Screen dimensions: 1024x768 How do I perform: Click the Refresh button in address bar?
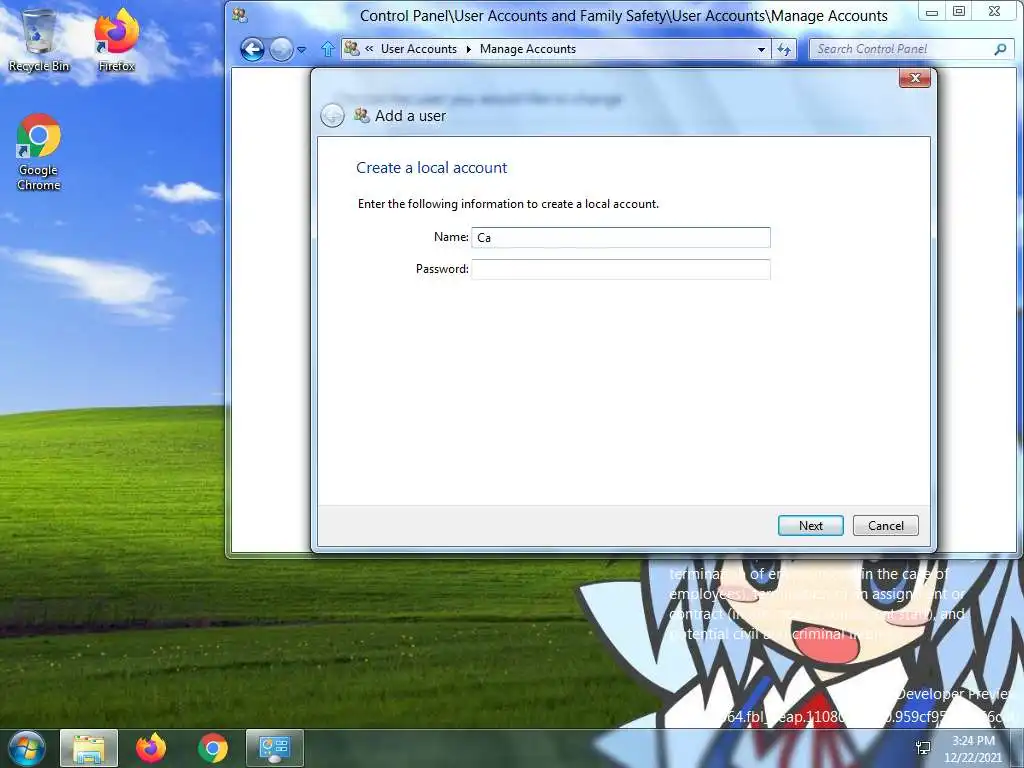click(784, 50)
